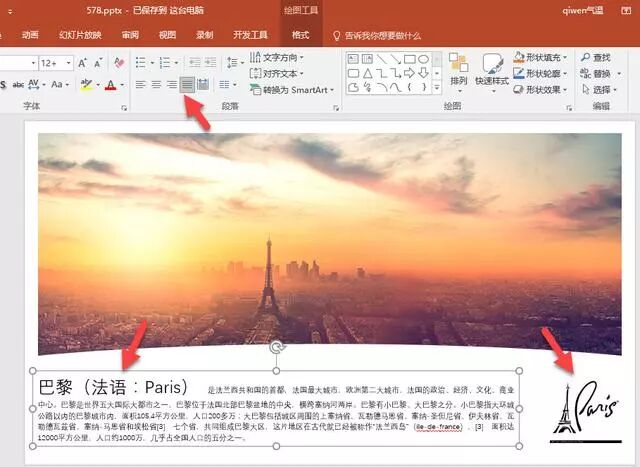Open the text highlight color dropdown arrow
Image resolution: width=640 pixels, height=467 pixels.
(98, 85)
